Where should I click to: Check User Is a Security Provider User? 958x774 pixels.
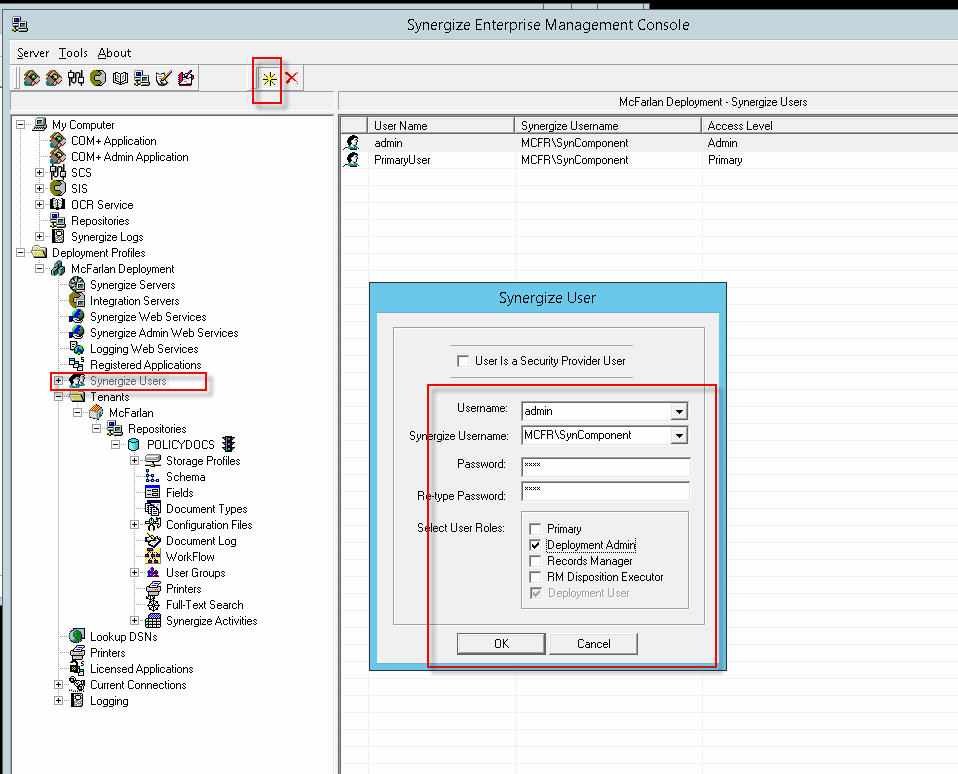463,361
